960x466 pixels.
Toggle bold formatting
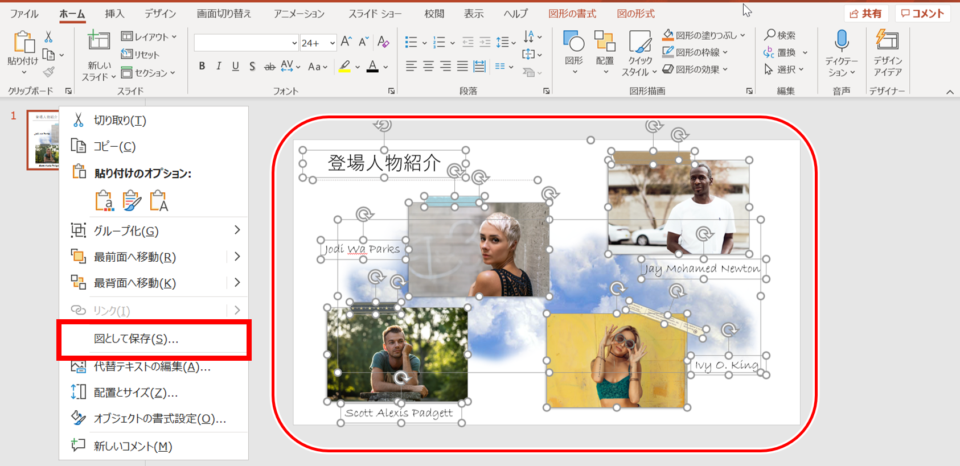click(201, 67)
